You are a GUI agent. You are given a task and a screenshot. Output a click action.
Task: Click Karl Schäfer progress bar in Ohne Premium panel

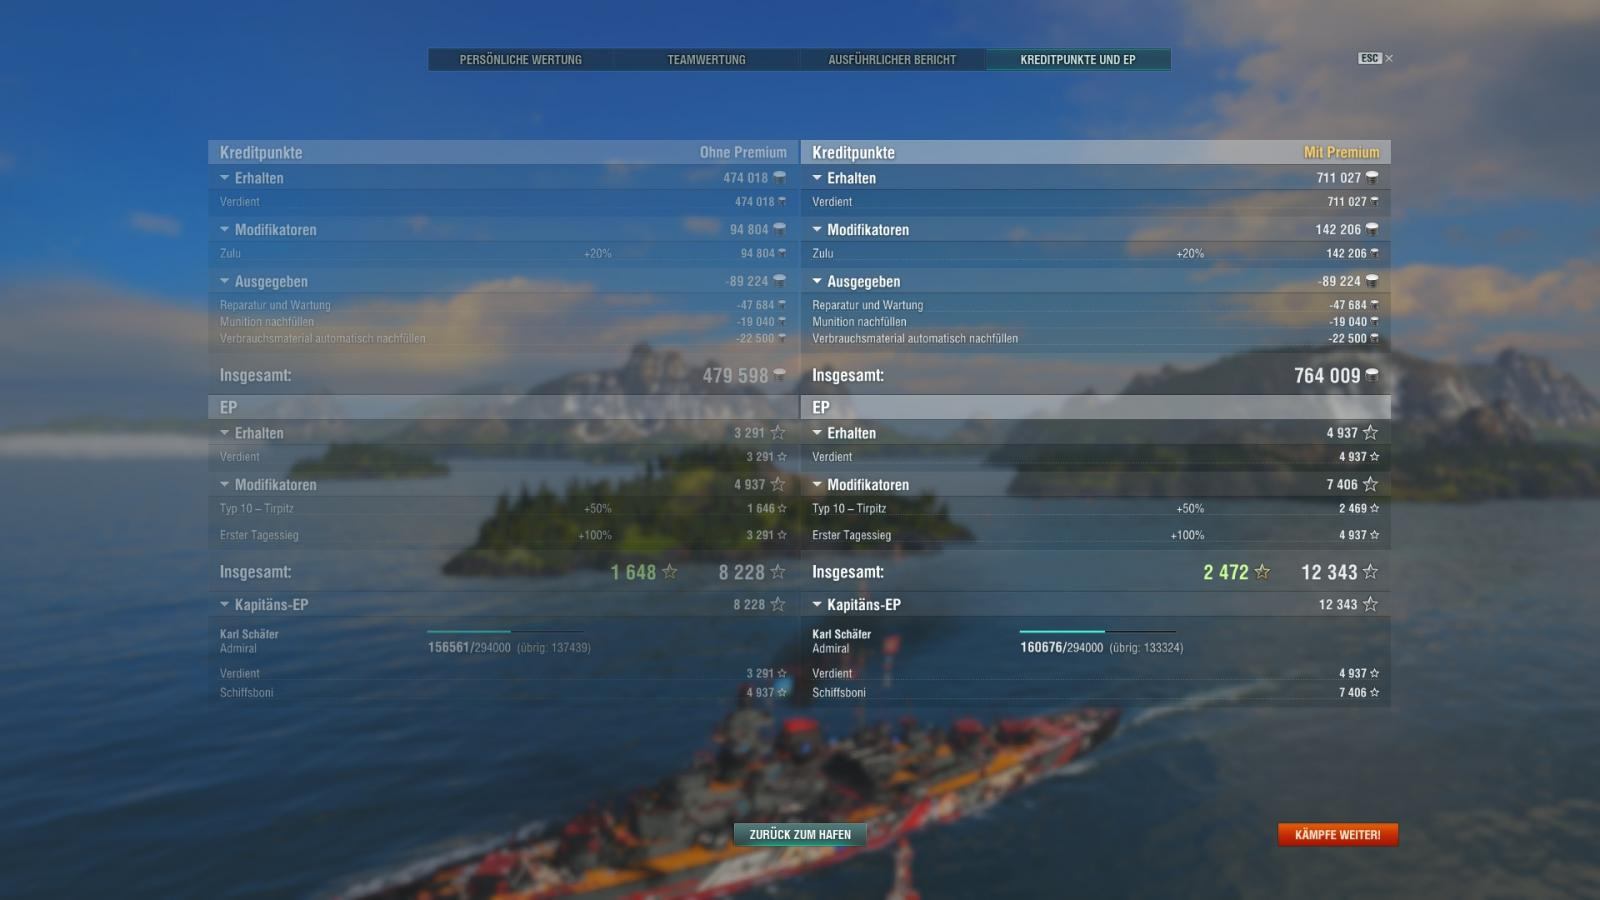coord(508,632)
